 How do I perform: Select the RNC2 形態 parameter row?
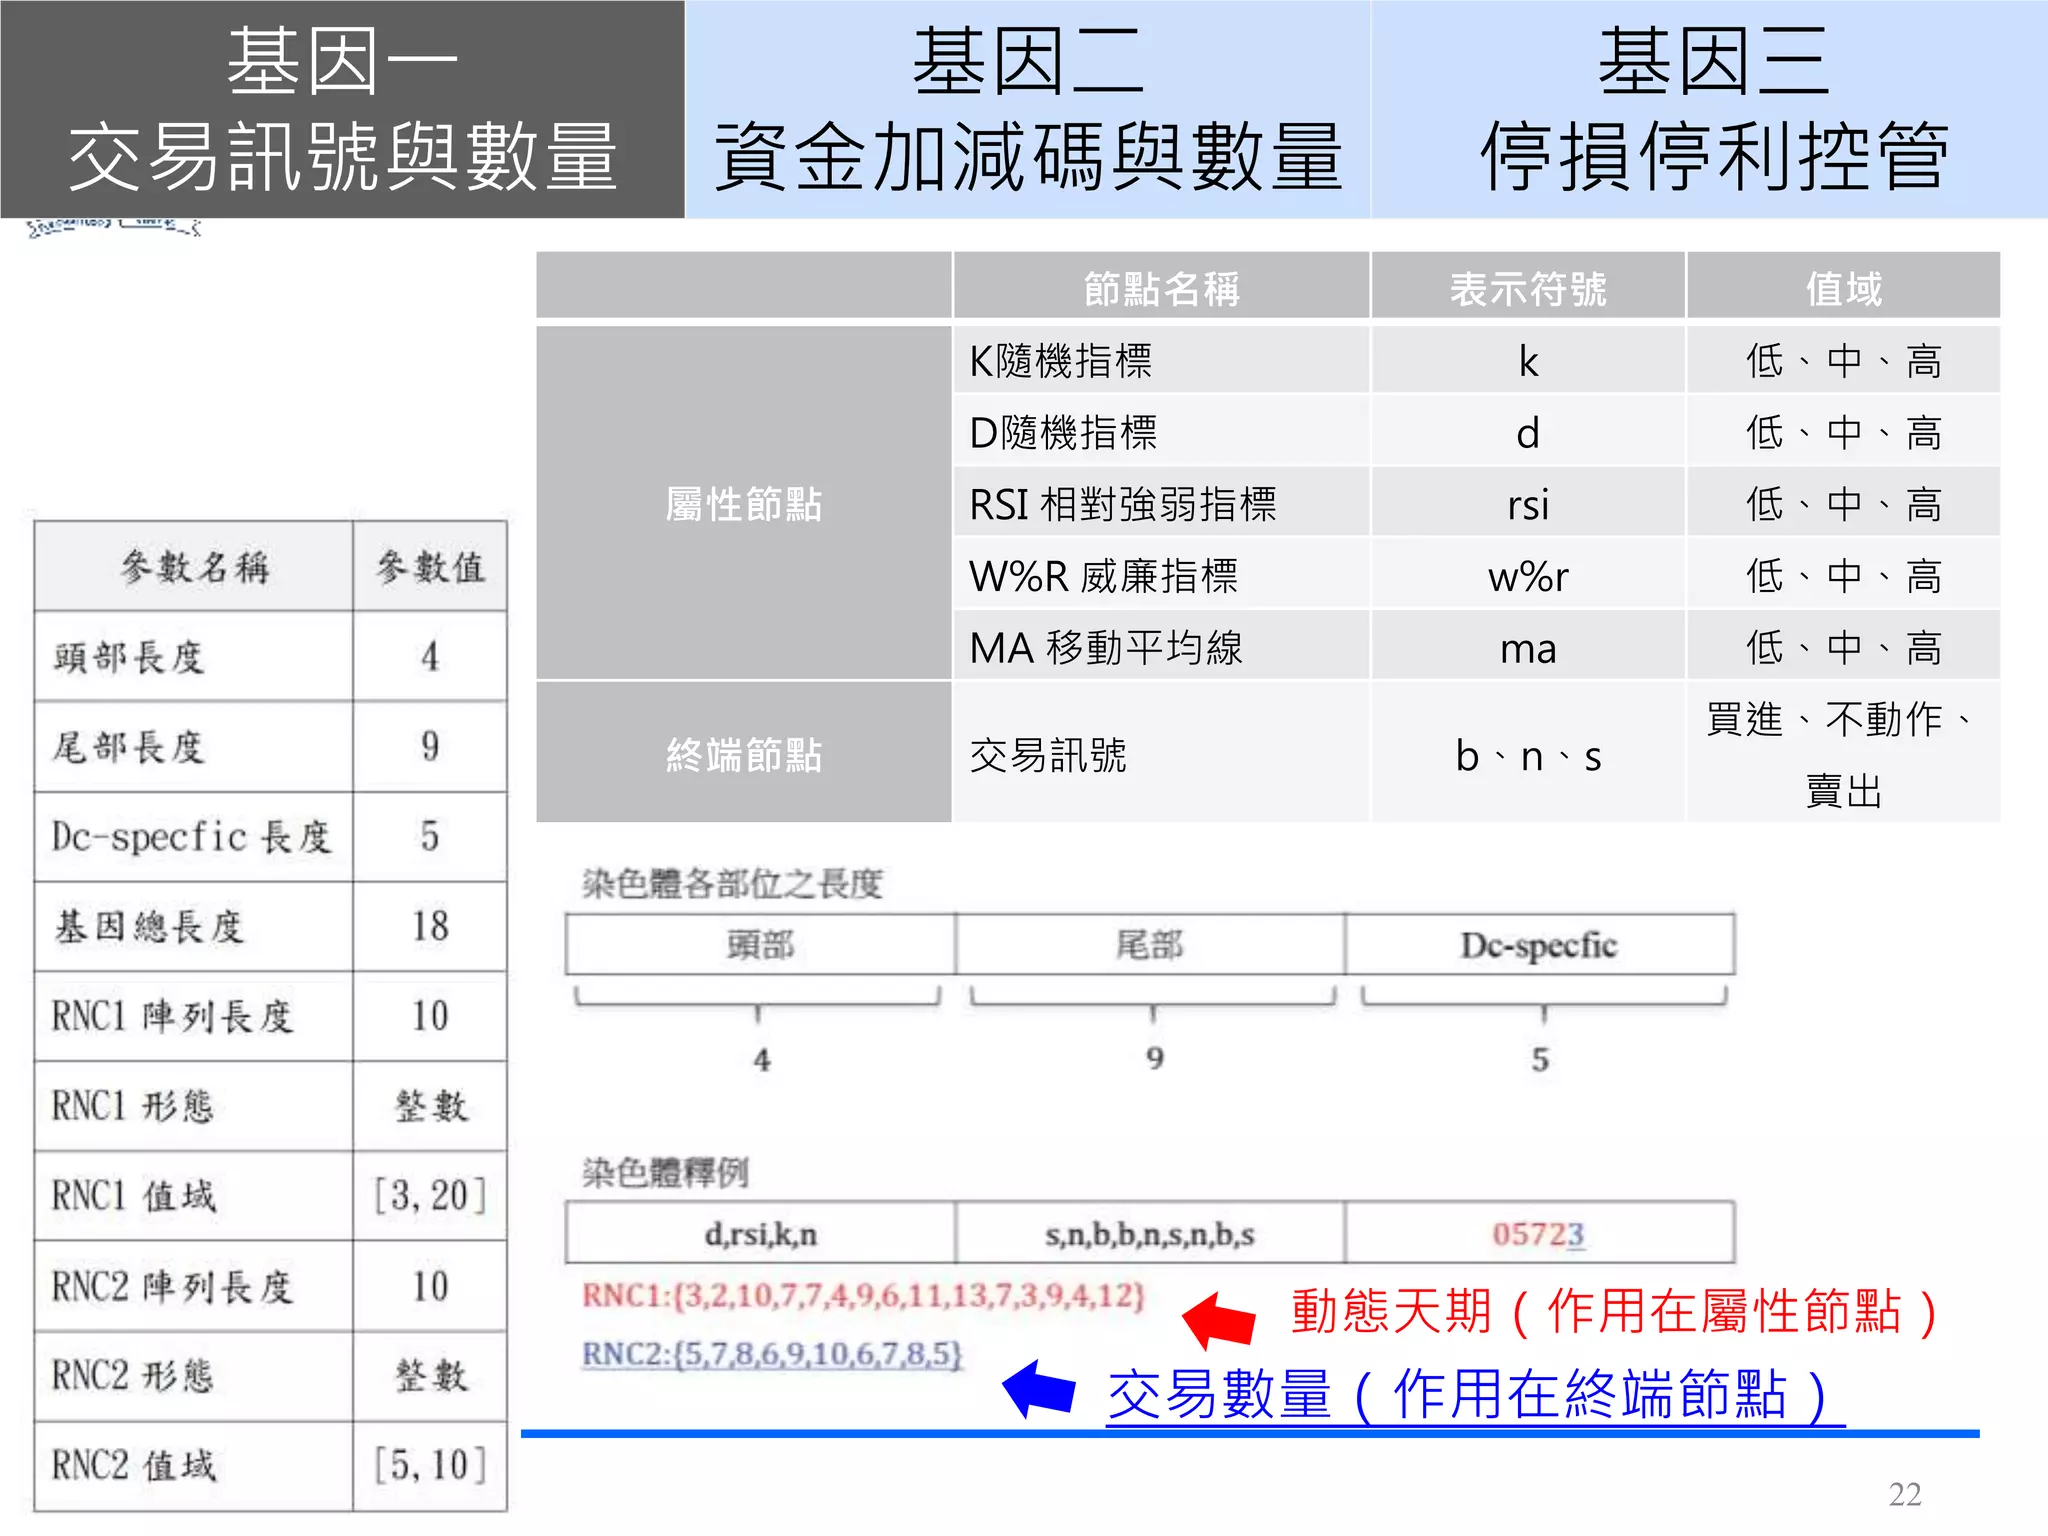(x=271, y=1376)
